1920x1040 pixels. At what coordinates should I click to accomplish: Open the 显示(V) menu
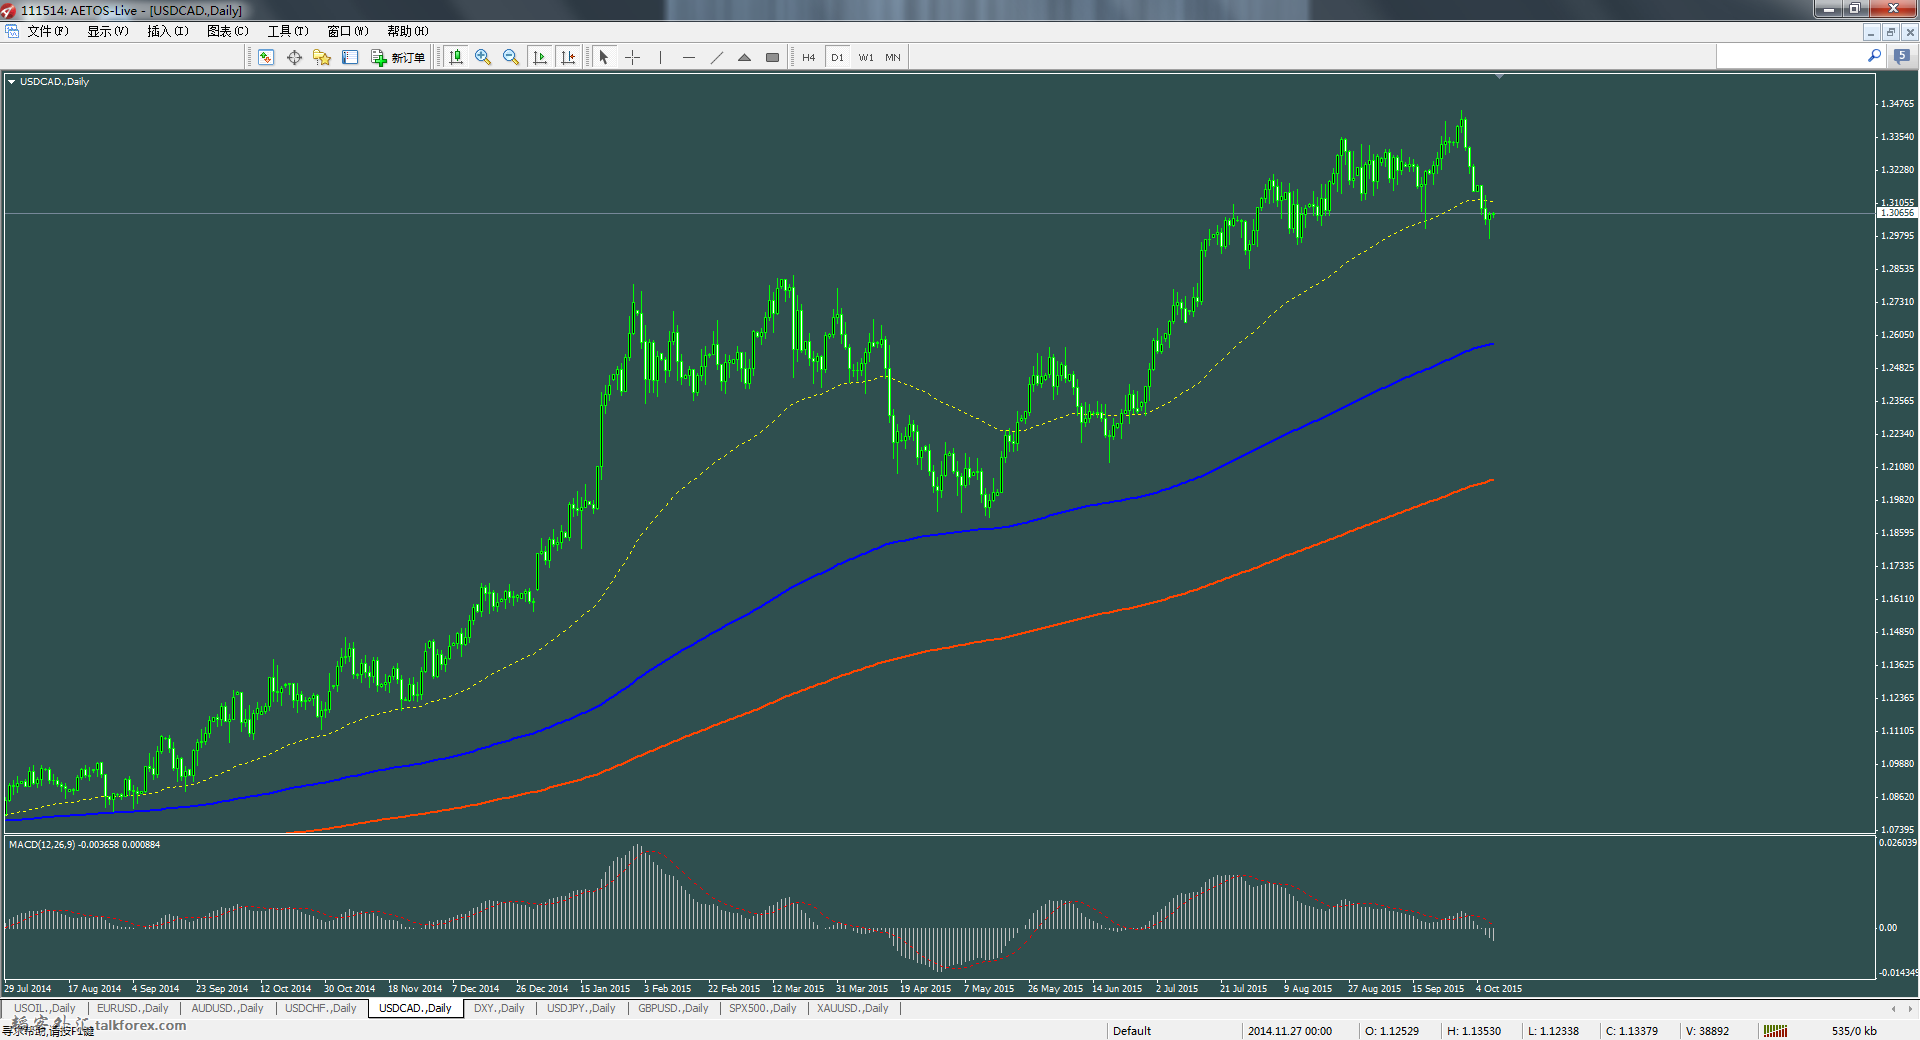point(108,31)
